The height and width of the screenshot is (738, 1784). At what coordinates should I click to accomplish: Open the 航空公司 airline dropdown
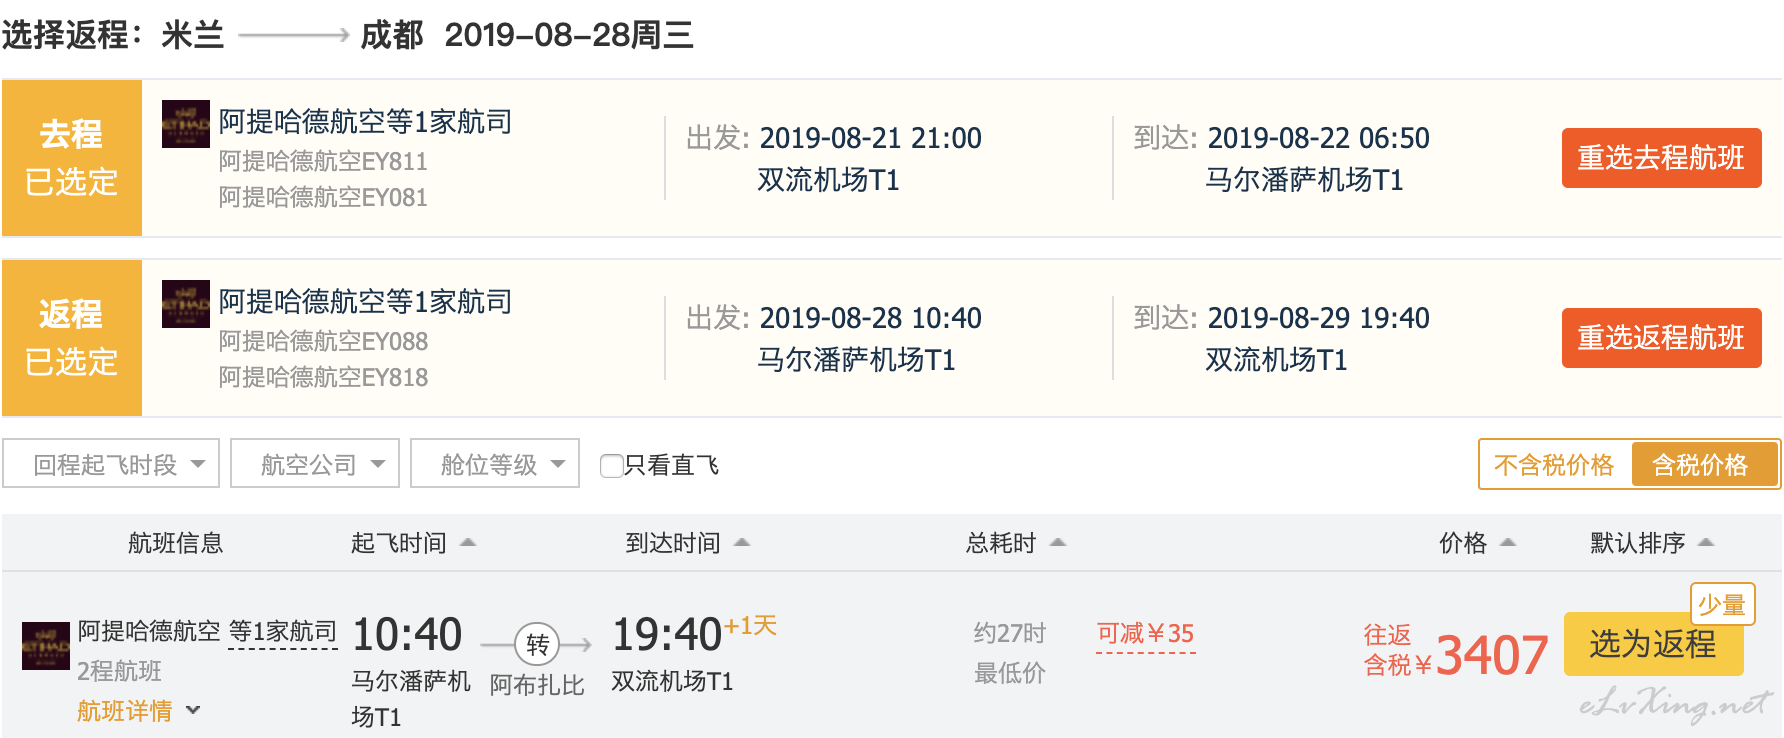coord(315,464)
